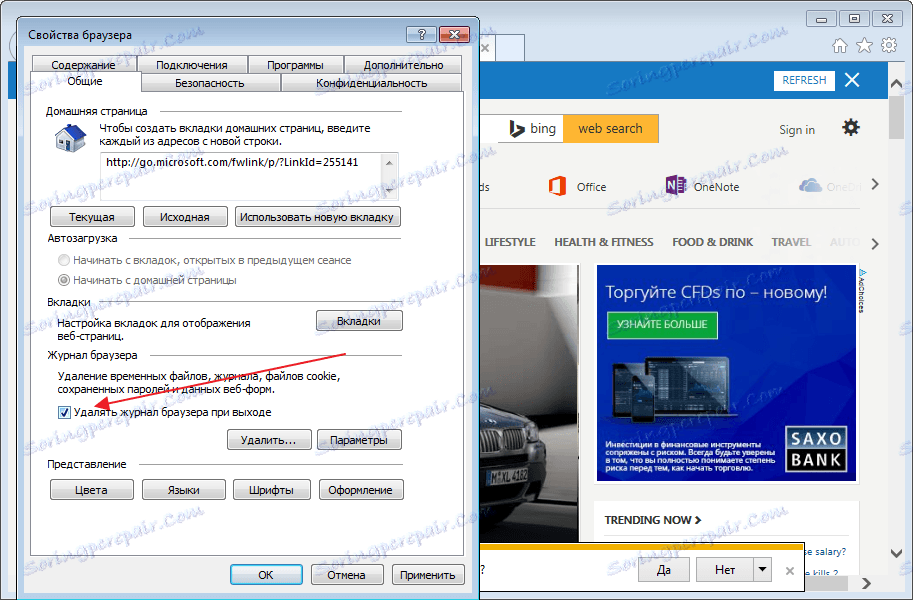Click the SAXO BANK logo in the ad
913x600 pixels.
pos(816,449)
